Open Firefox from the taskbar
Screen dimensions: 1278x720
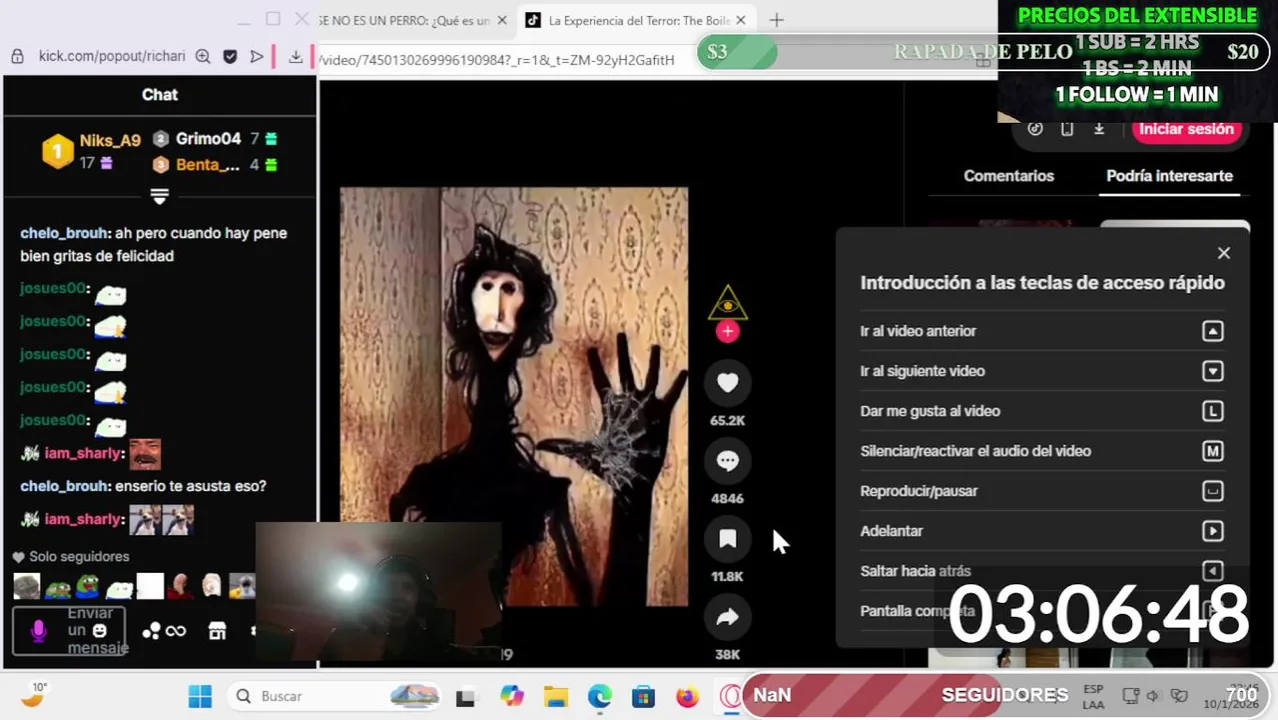(x=687, y=696)
